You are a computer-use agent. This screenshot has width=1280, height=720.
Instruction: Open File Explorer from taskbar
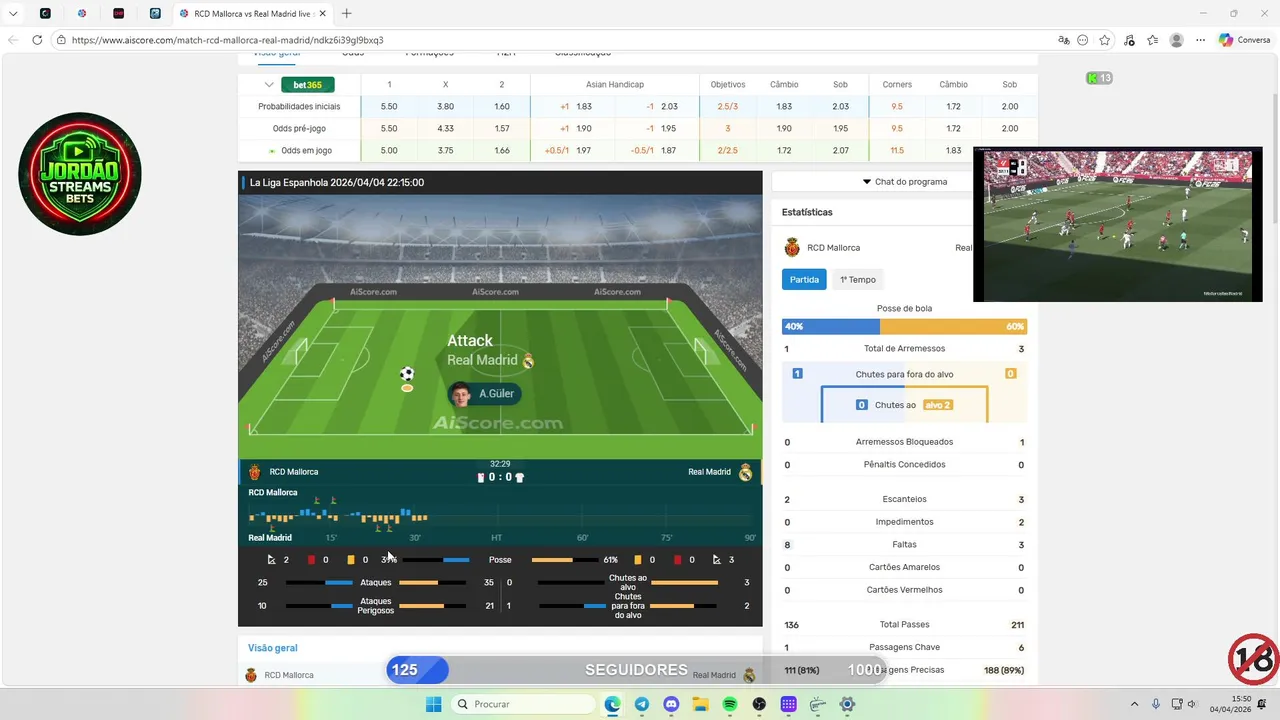coord(700,704)
